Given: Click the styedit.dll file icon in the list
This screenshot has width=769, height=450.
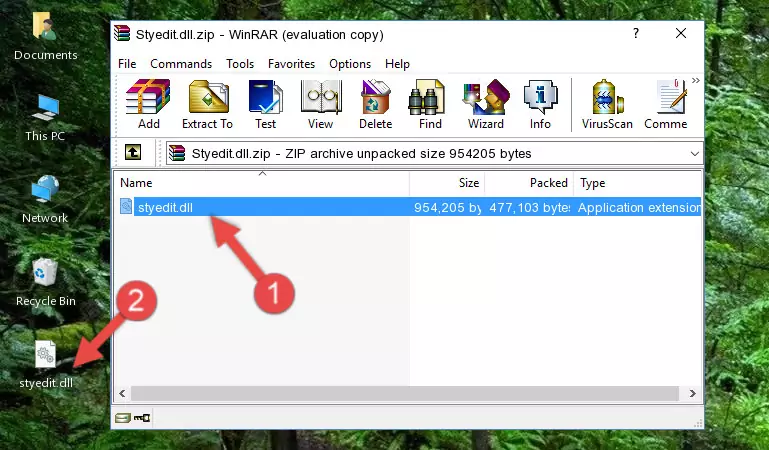Looking at the screenshot, I should (x=126, y=207).
